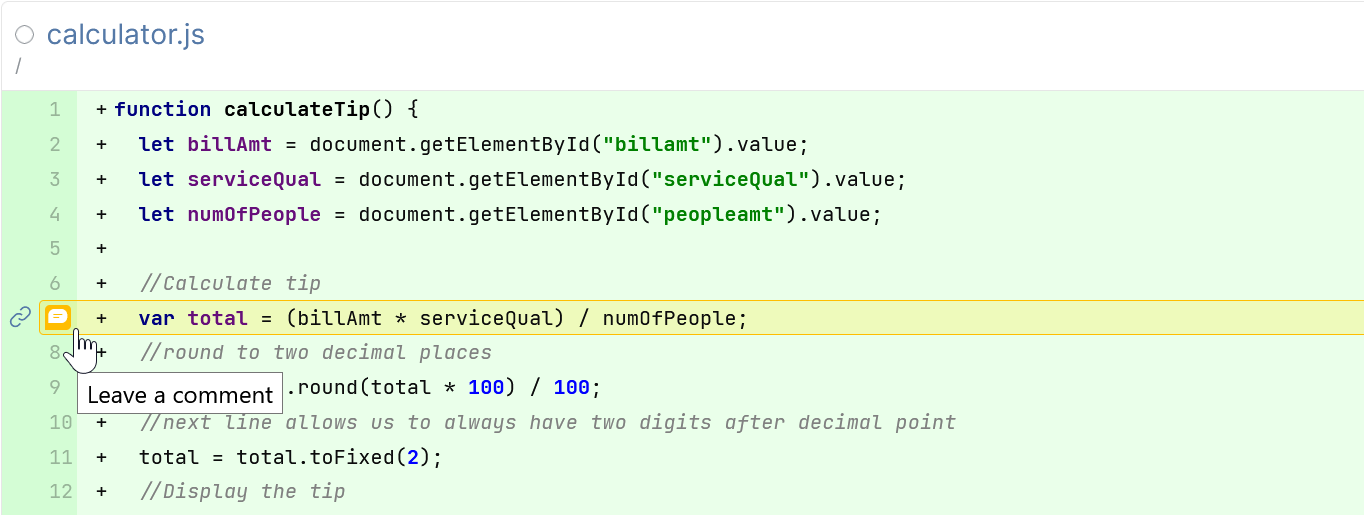Click the "//Display the tip" comment
The width and height of the screenshot is (1364, 515).
pos(242,491)
